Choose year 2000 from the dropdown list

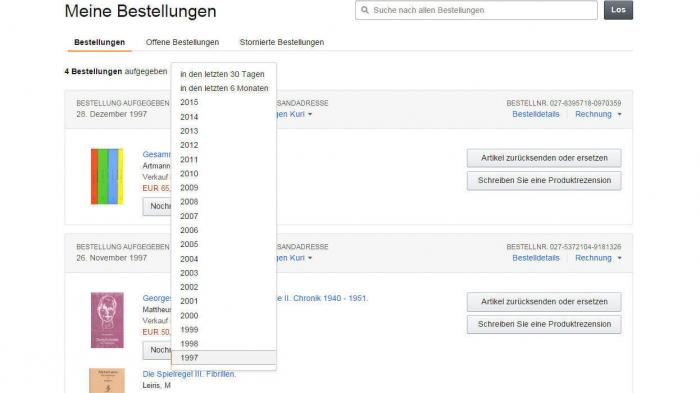[224, 315]
